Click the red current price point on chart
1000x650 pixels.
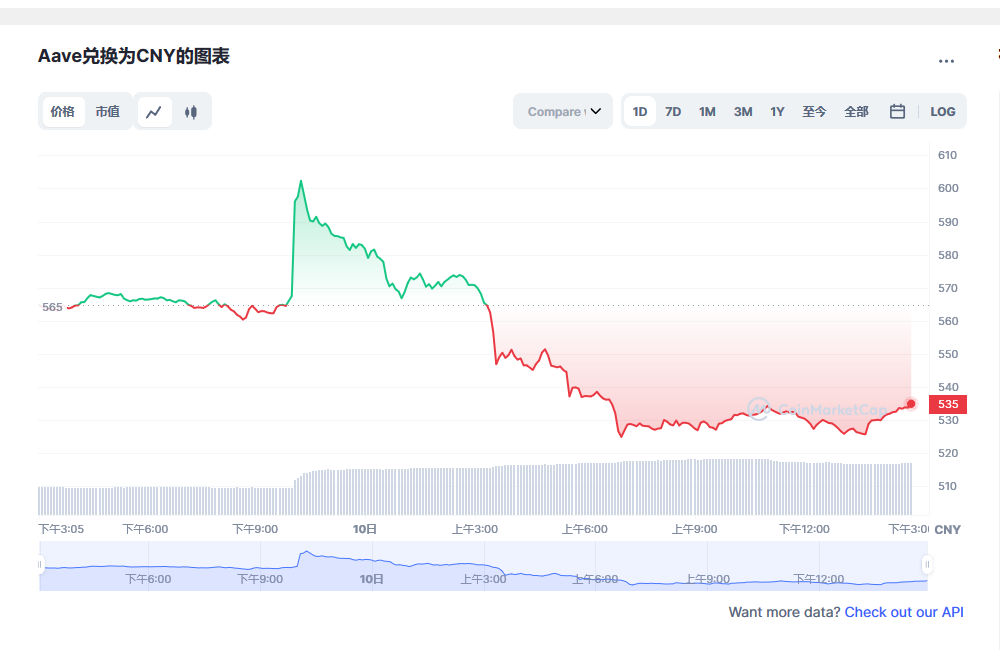911,404
